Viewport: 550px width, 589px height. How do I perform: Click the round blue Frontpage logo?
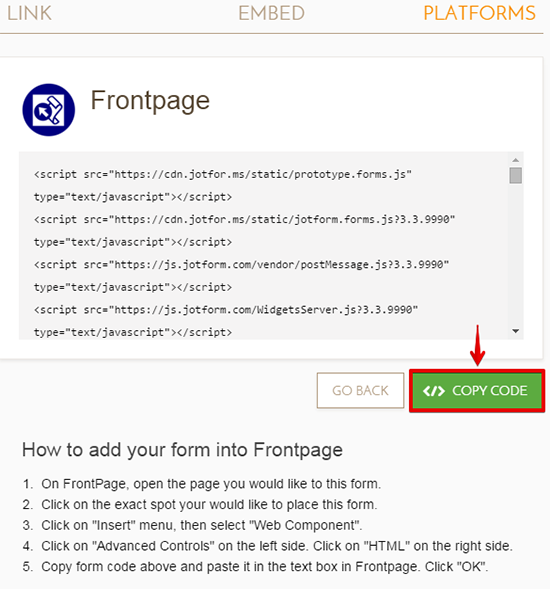tap(48, 110)
